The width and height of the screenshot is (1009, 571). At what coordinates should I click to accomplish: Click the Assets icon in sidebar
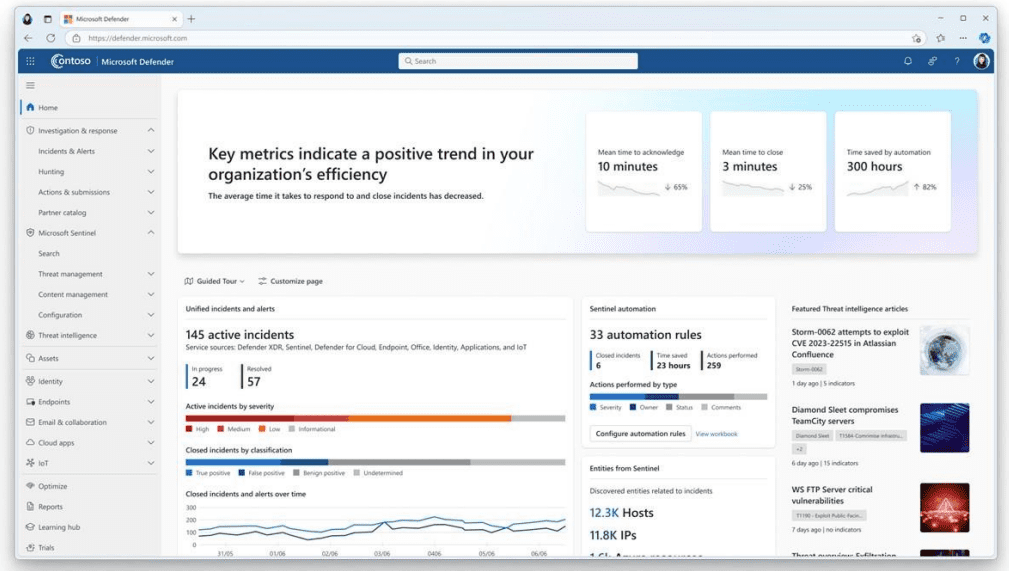pos(30,358)
